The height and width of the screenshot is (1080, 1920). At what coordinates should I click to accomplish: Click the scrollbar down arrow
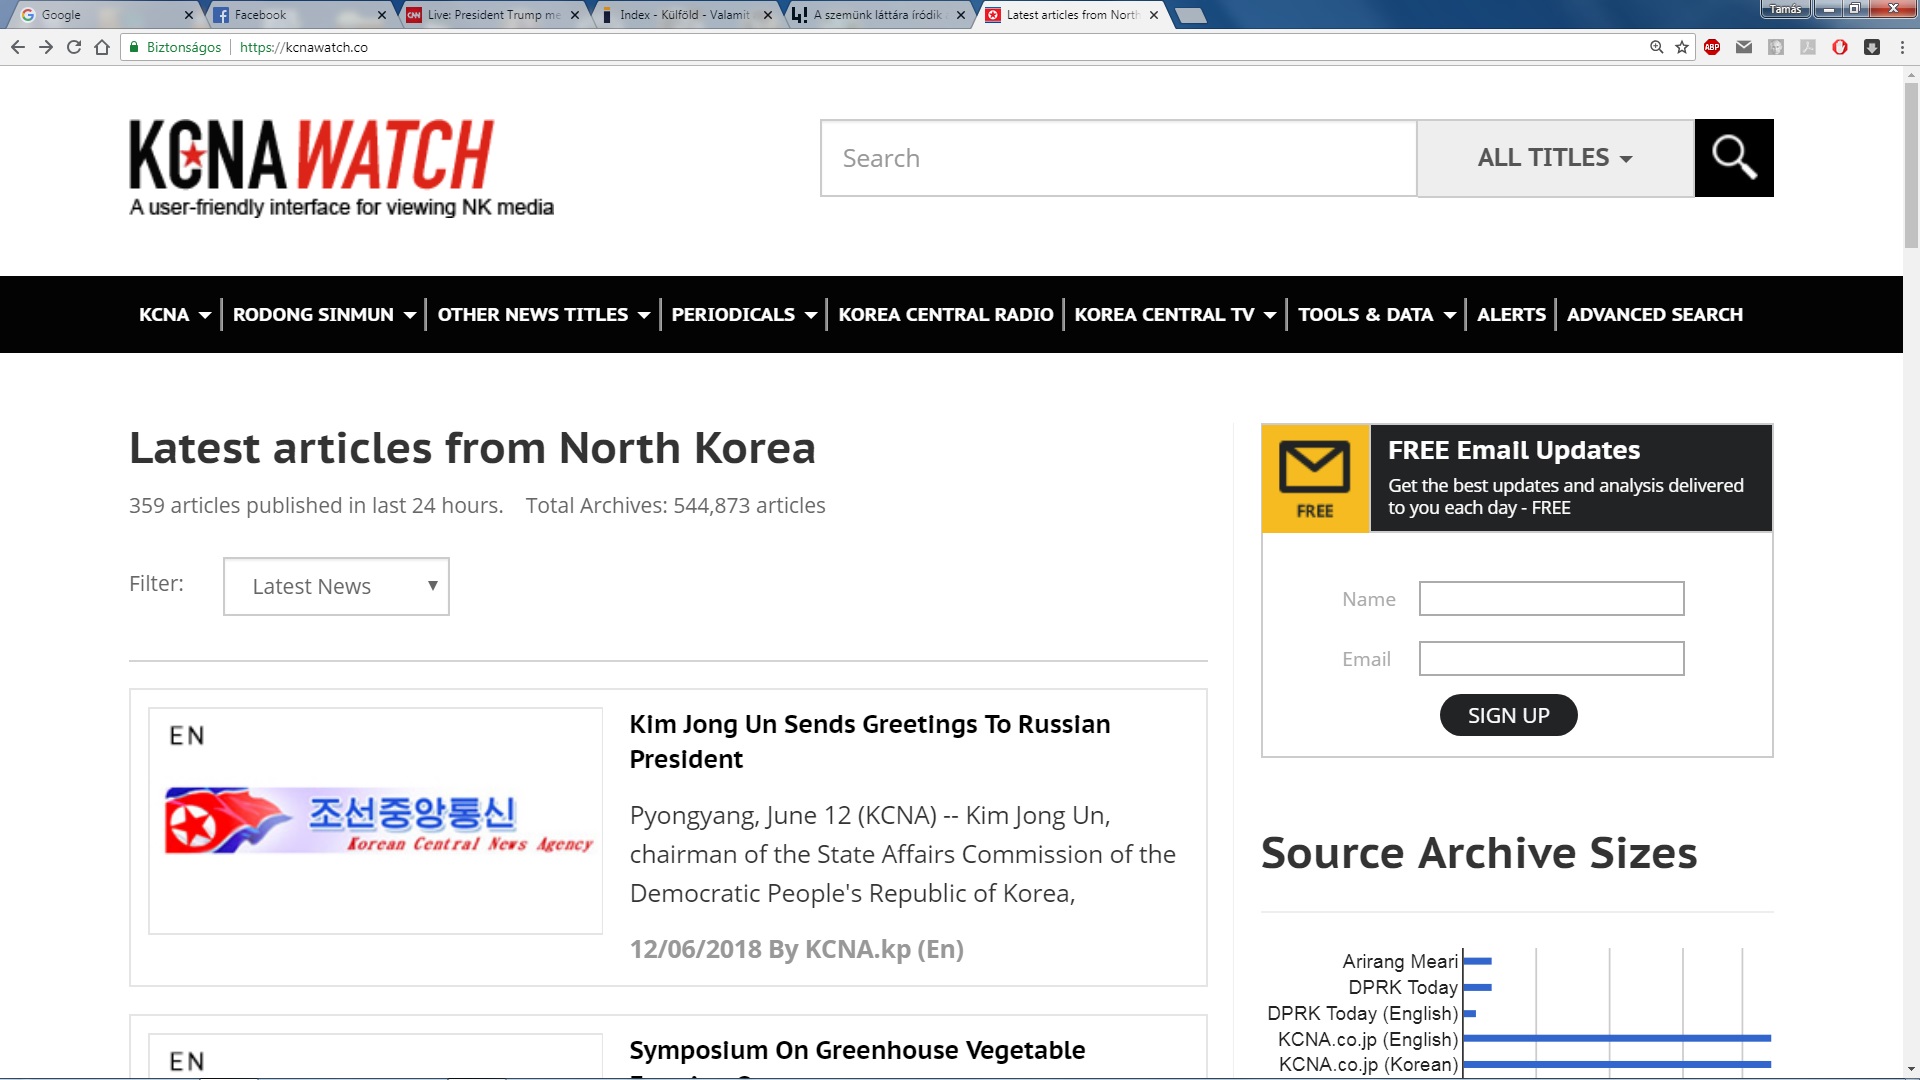click(1911, 1070)
